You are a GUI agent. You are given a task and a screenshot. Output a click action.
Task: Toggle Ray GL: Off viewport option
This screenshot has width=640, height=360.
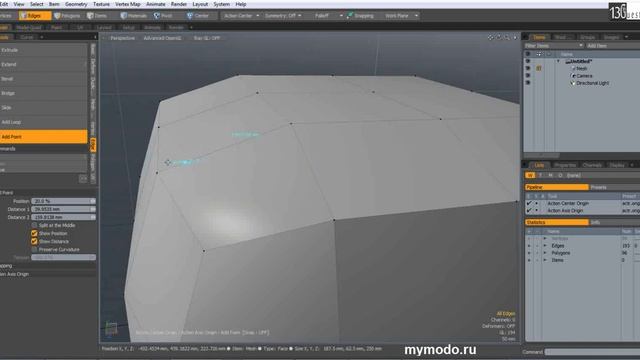207,38
